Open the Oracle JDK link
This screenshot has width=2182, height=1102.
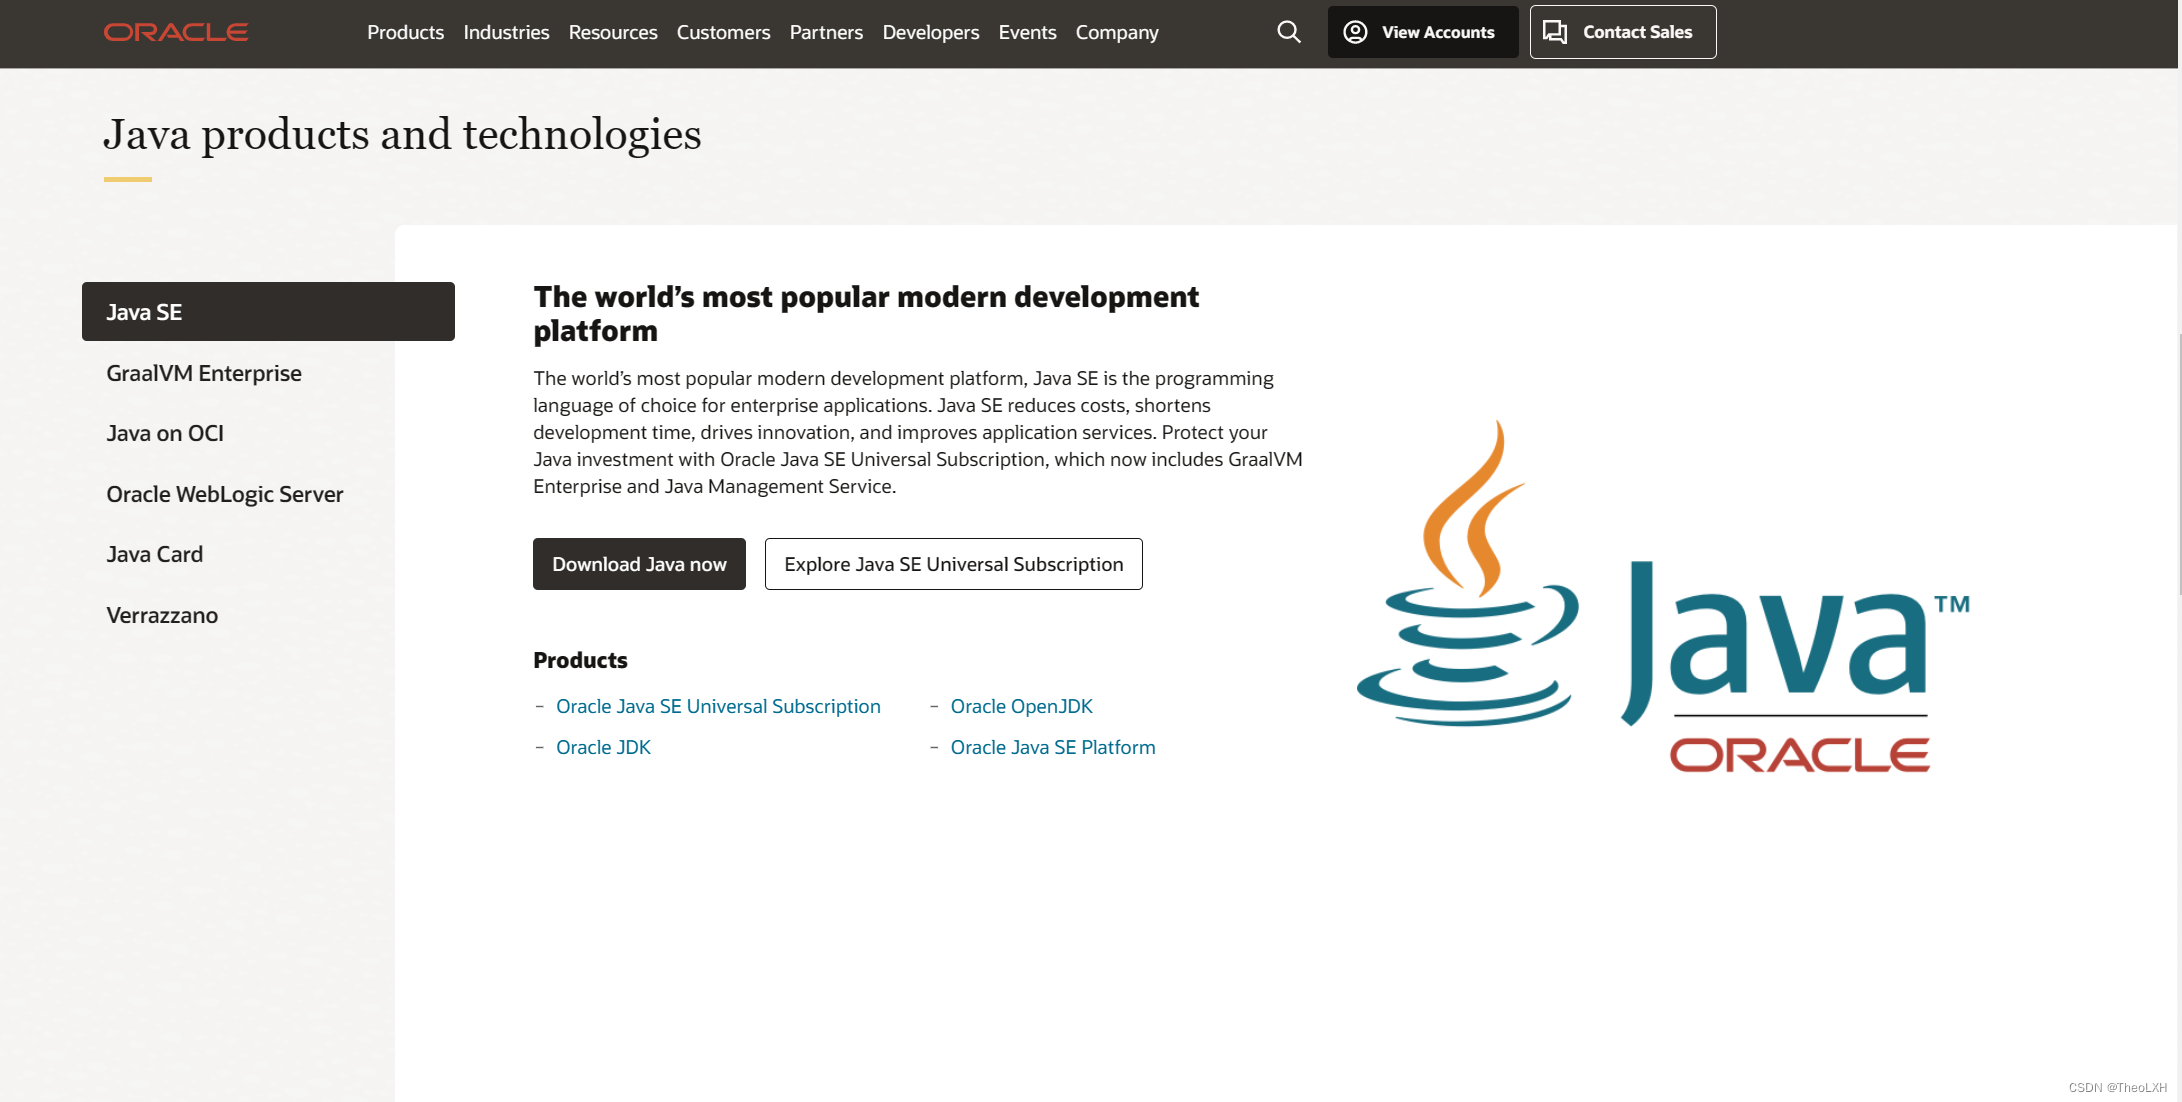(x=603, y=747)
